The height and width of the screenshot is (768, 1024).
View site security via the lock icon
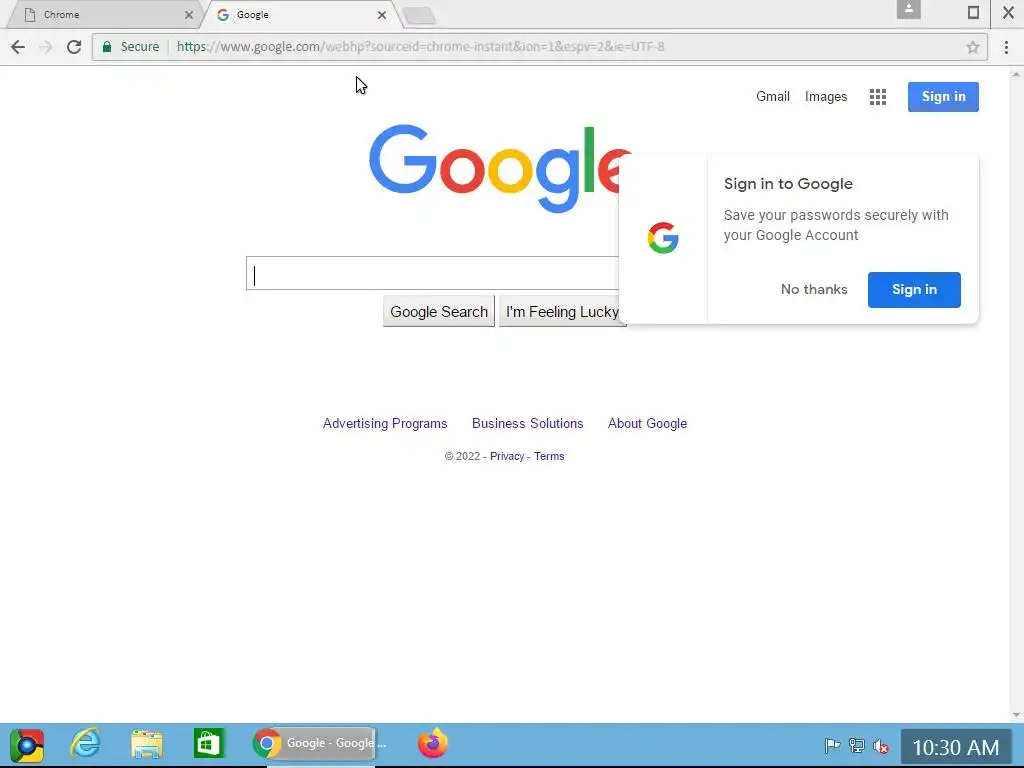pyautogui.click(x=107, y=46)
